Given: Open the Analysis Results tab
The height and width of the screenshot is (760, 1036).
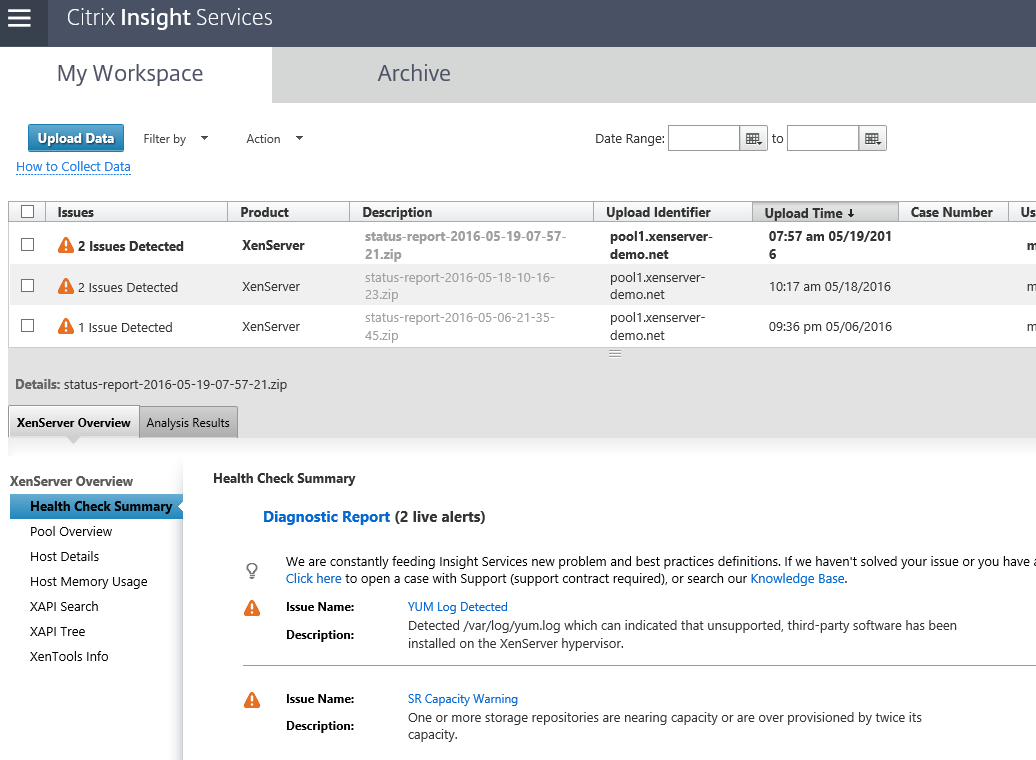Looking at the screenshot, I should tap(188, 423).
